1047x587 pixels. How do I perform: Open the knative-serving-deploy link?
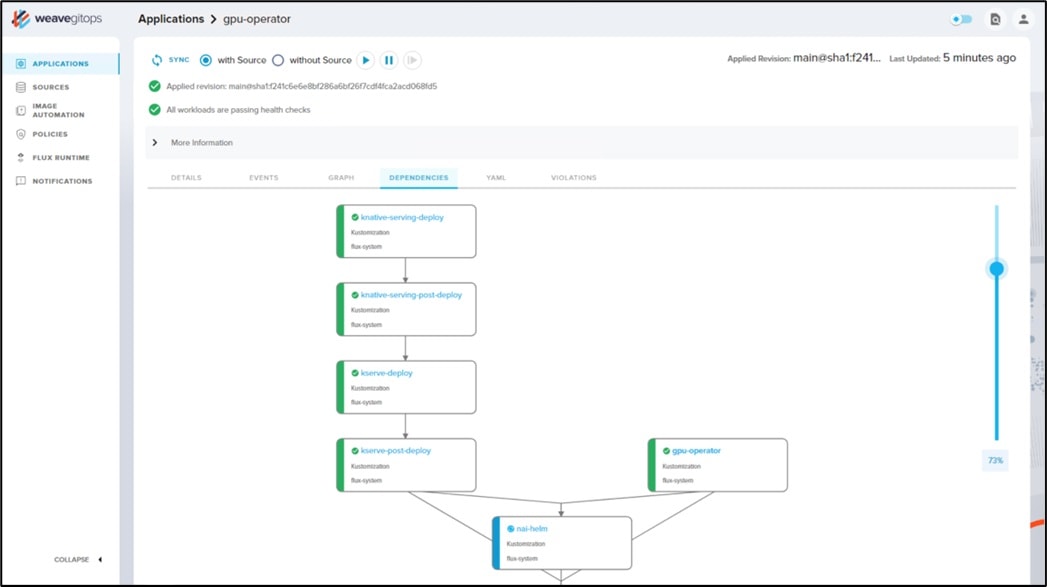402,217
